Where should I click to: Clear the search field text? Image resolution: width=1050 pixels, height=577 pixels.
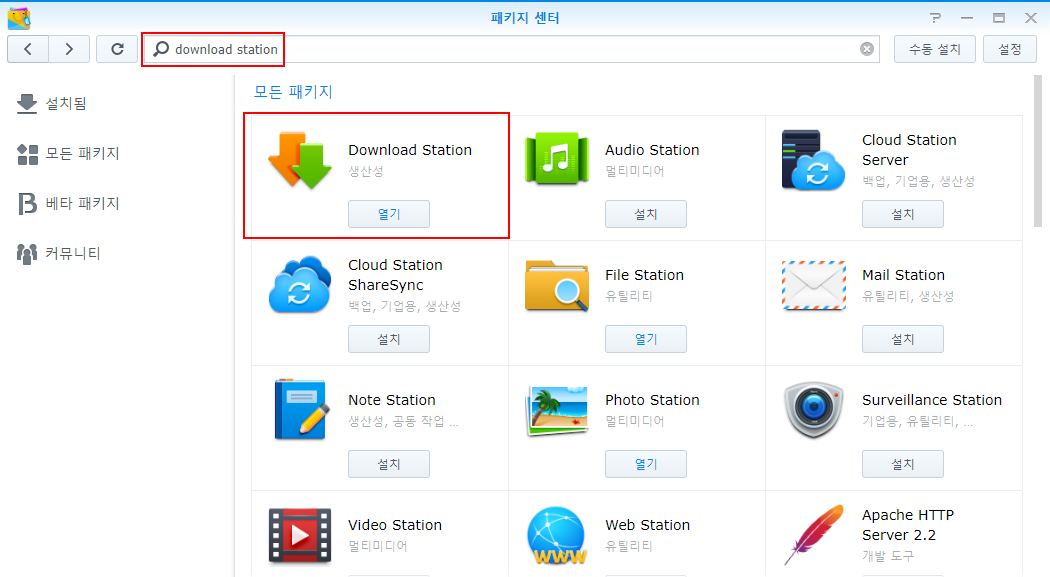(867, 49)
